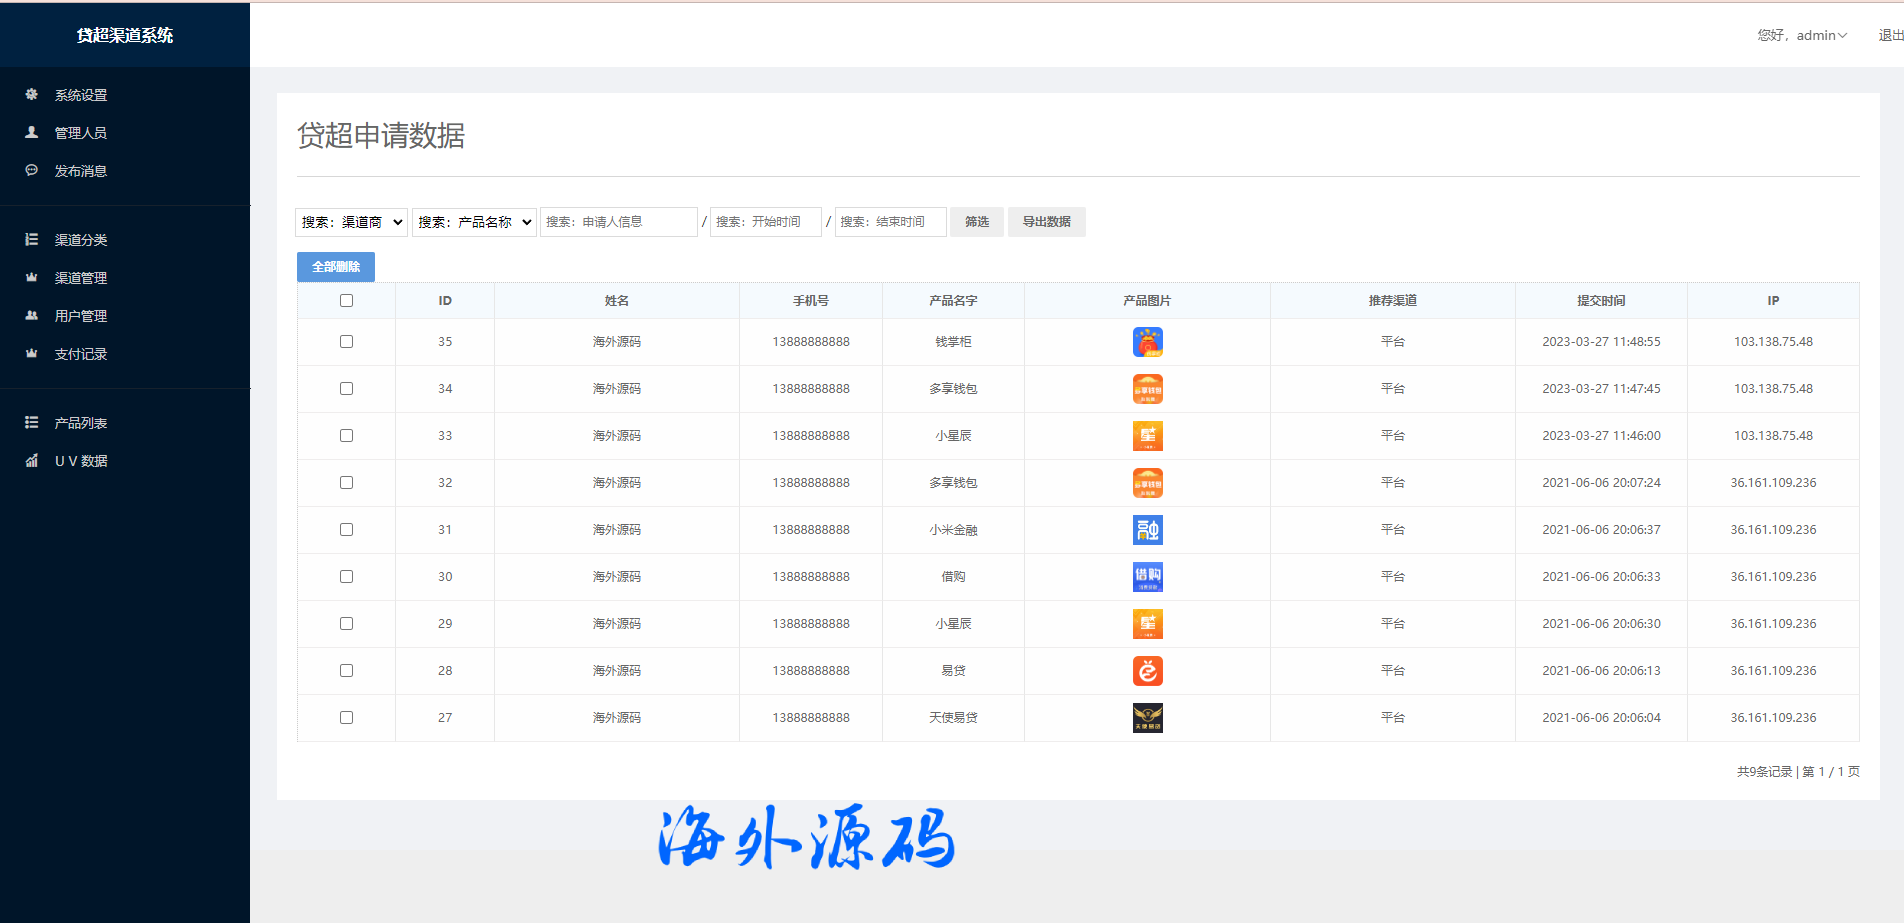Click the 筛选 filter button

[x=976, y=222]
